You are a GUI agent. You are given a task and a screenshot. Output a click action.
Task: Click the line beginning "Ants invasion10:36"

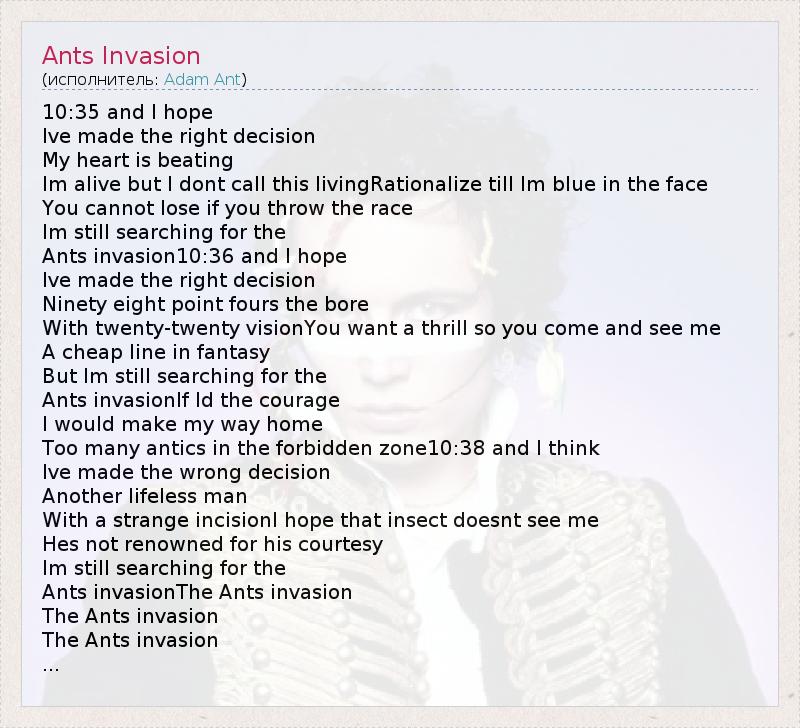tap(194, 256)
